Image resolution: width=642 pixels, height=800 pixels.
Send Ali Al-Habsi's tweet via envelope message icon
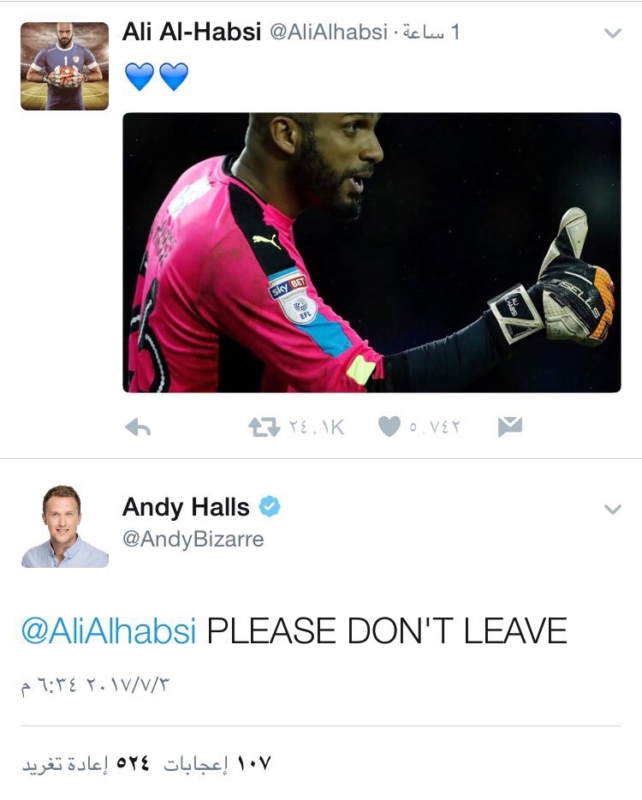(510, 427)
